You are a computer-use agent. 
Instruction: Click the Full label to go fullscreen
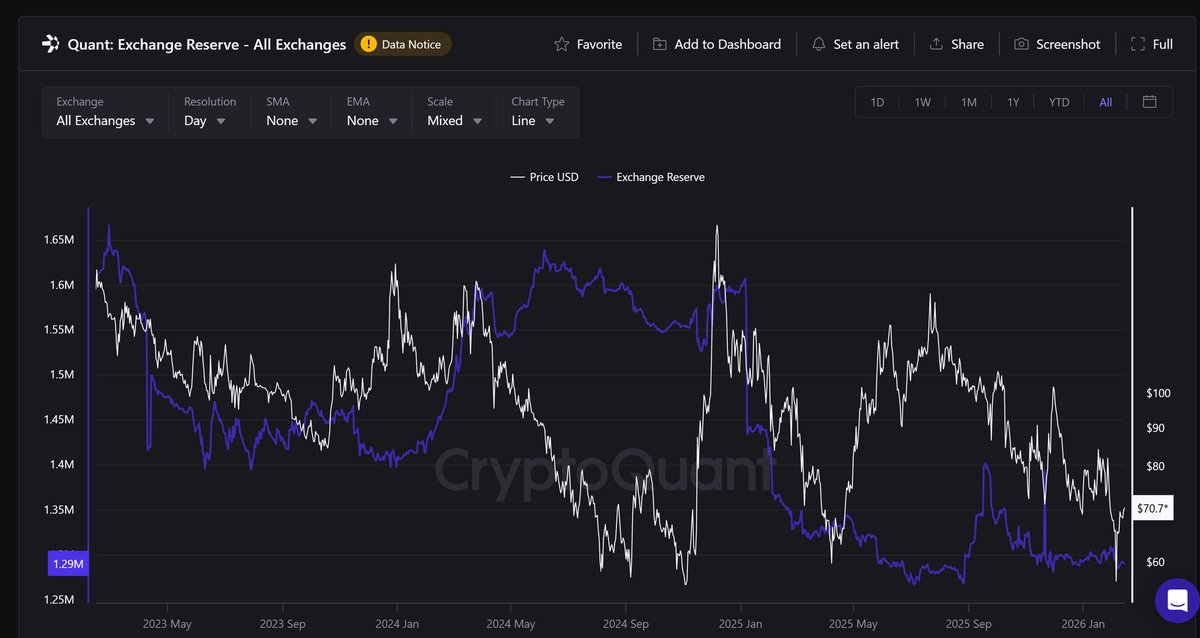coord(1163,44)
